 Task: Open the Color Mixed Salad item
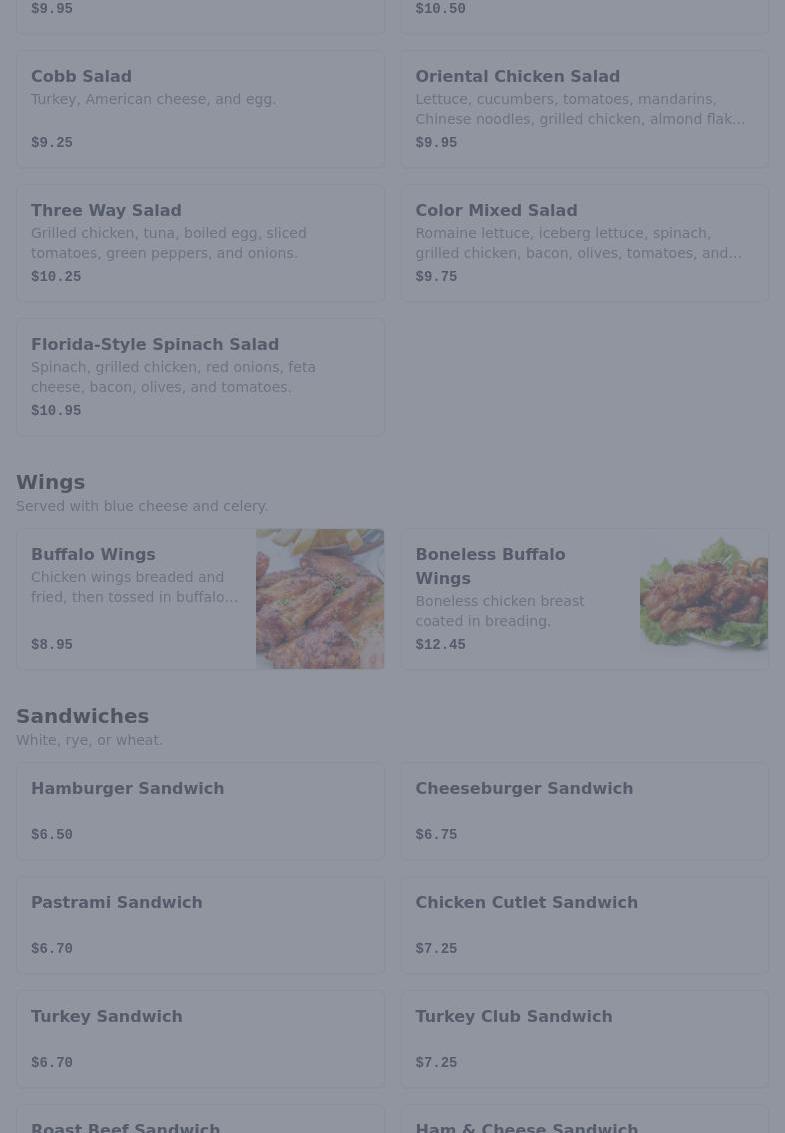pos(585,243)
